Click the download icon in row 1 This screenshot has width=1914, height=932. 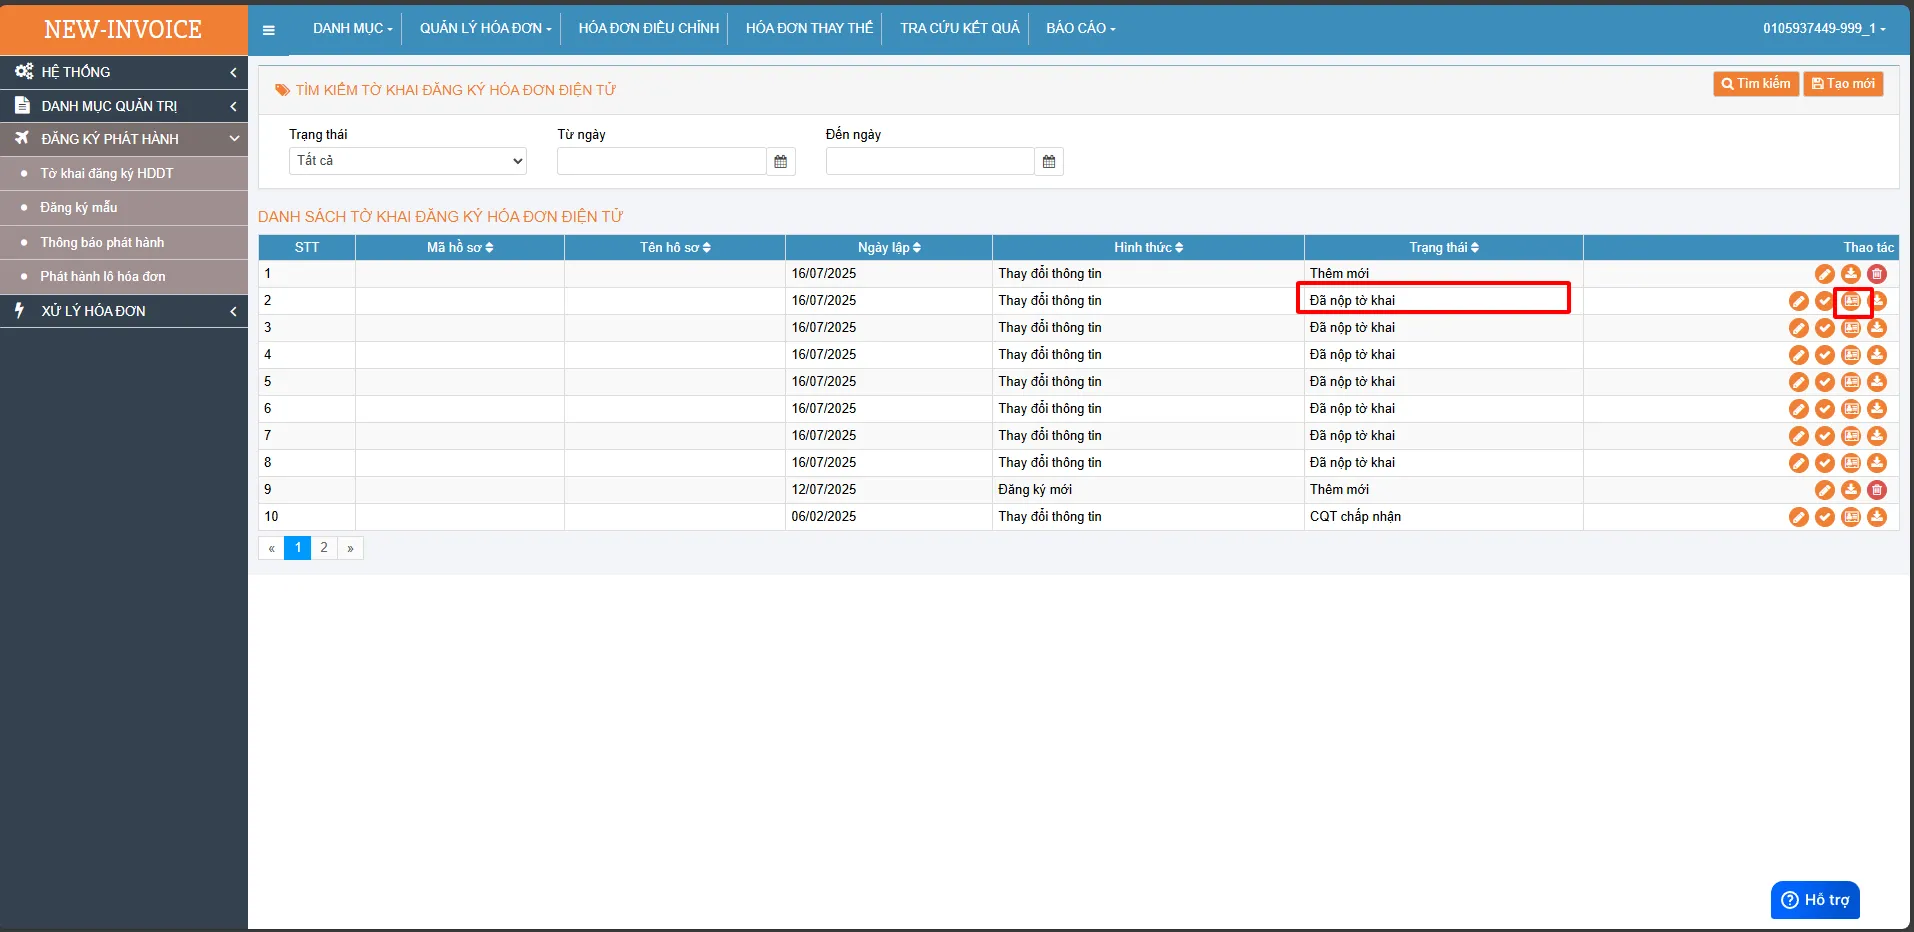coord(1851,274)
